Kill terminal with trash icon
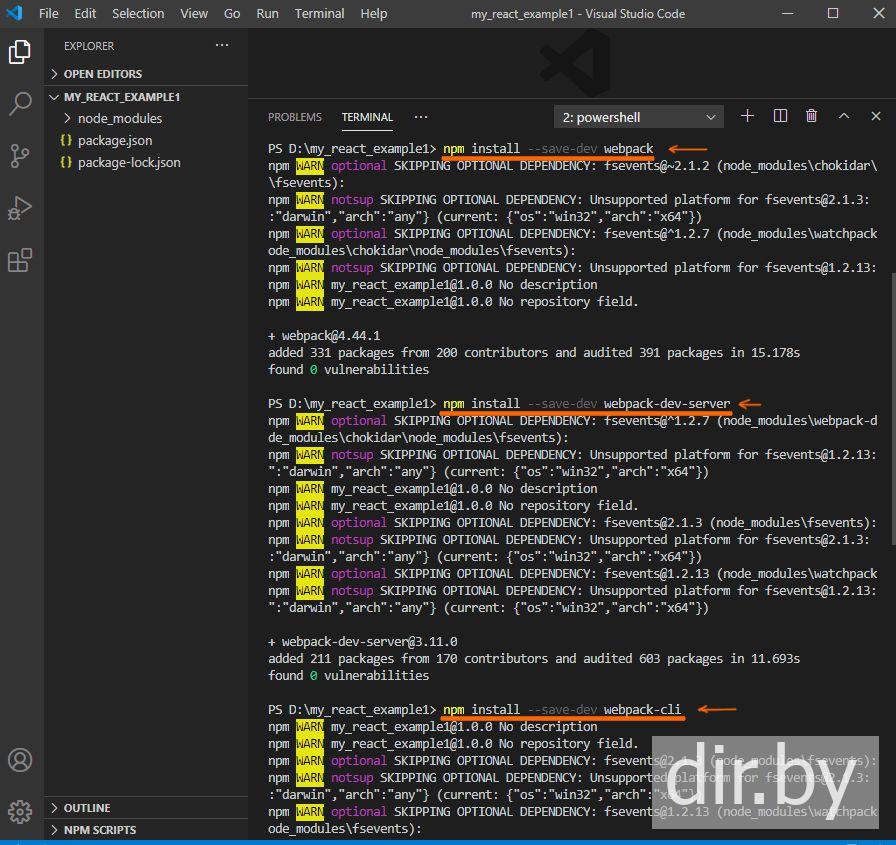896x845 pixels. click(812, 116)
